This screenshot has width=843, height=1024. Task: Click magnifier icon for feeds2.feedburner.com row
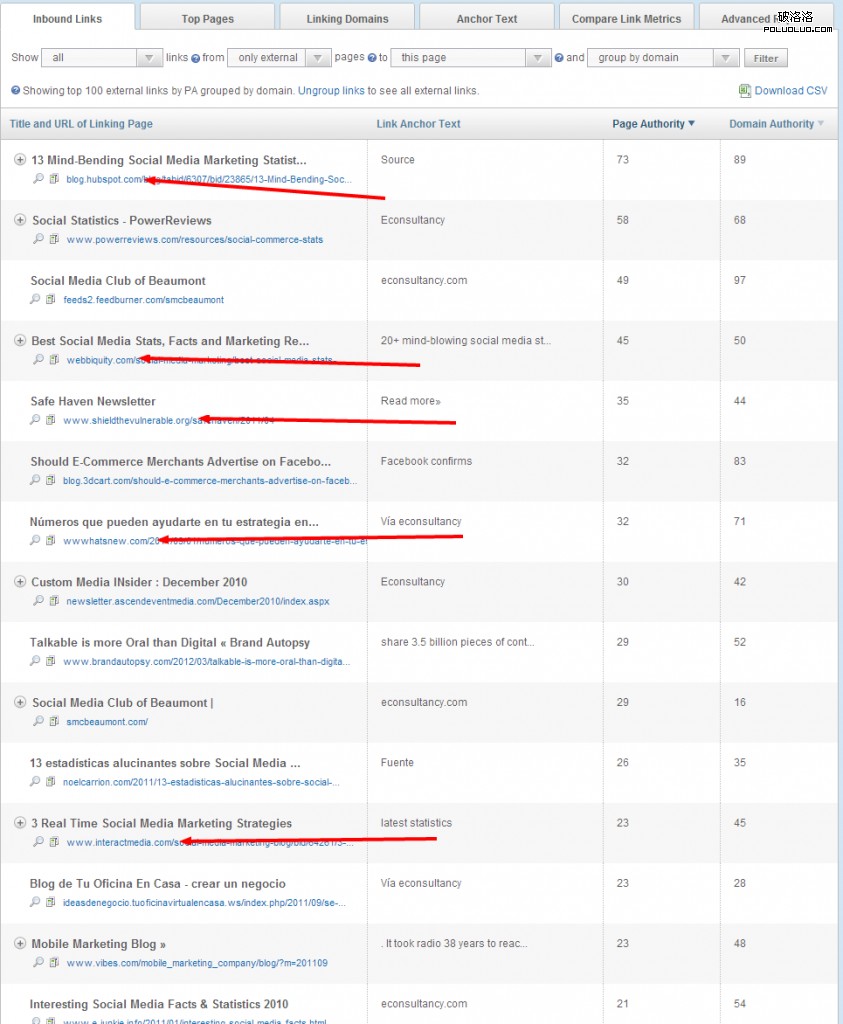point(35,299)
